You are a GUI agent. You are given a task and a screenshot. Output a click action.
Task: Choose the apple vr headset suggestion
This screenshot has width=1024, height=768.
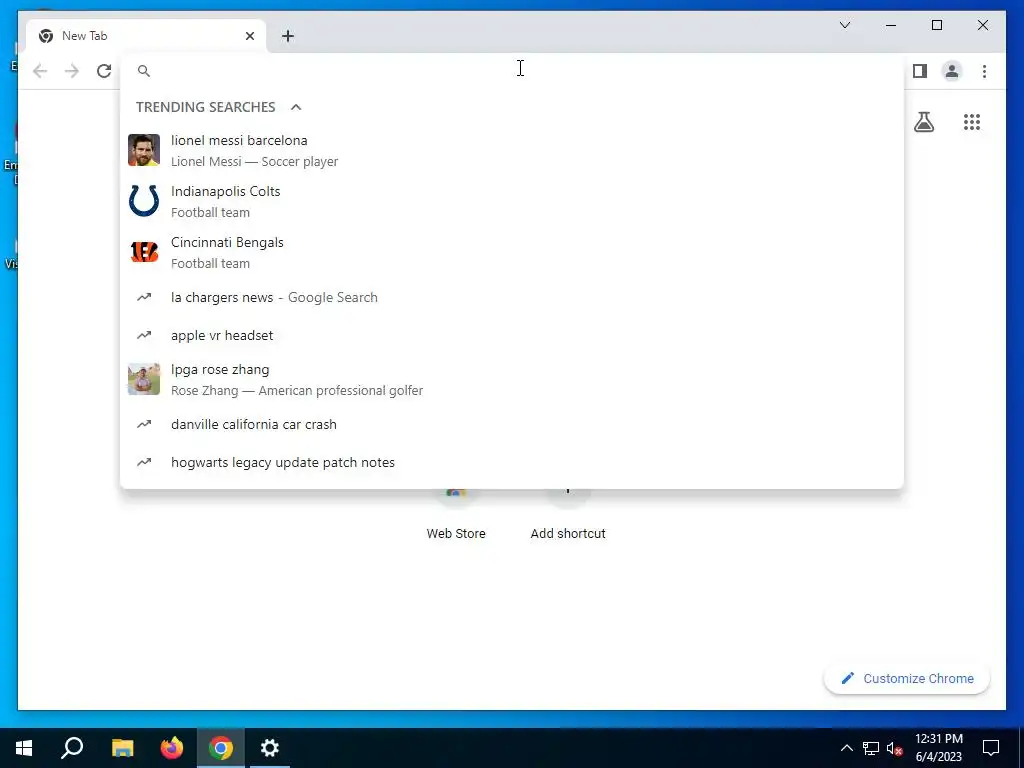tap(512, 335)
